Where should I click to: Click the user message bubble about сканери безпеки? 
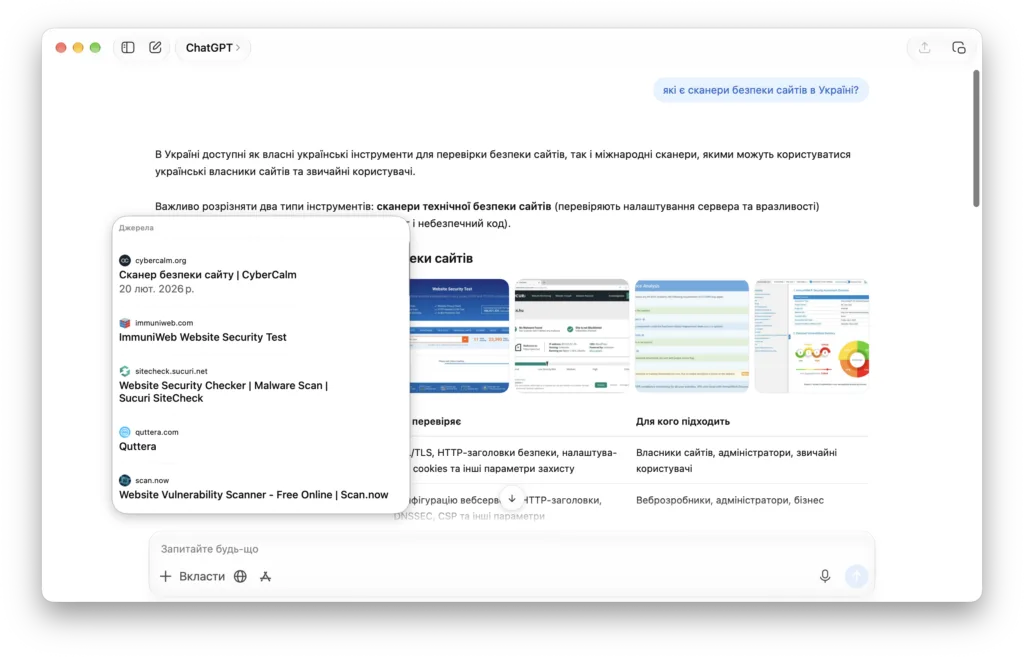761,90
